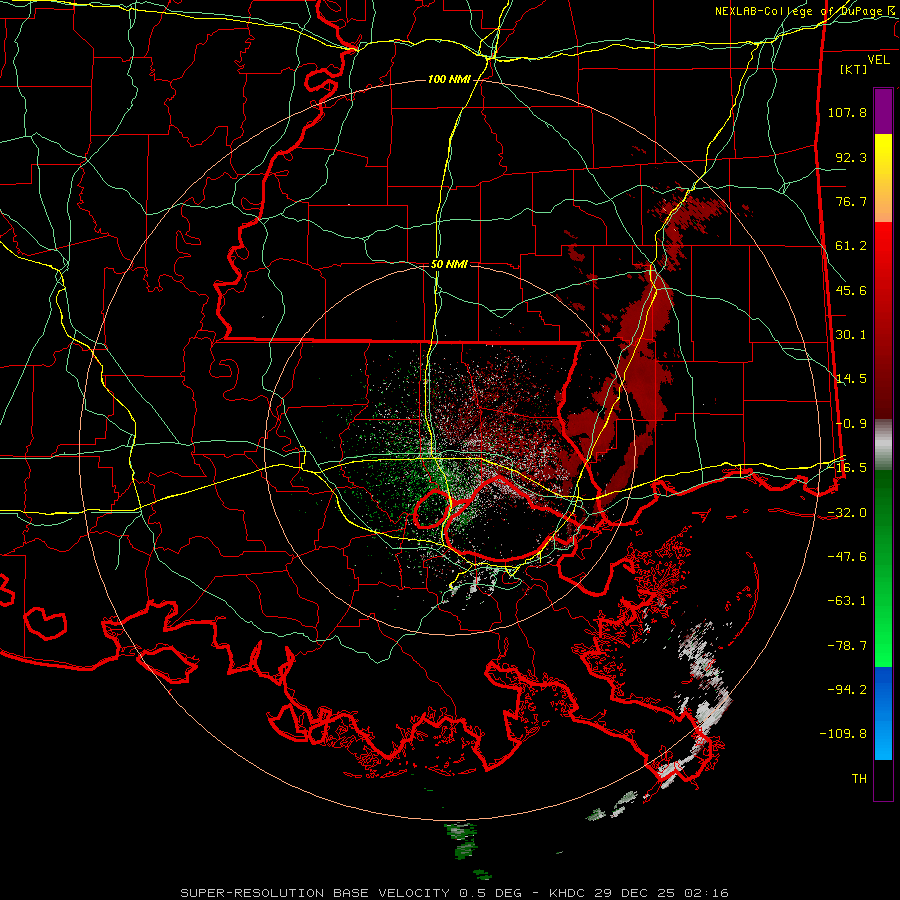
Task: Click the -109.8 velocity legend value
Action: [843, 734]
